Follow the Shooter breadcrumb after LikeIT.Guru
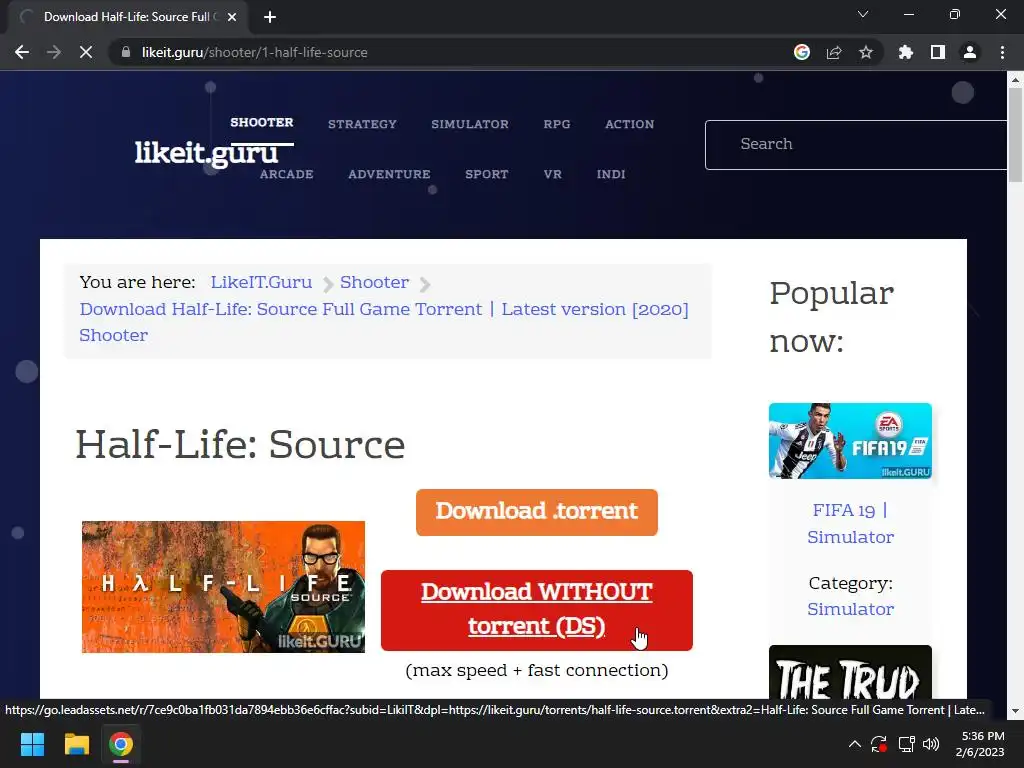1024x768 pixels. (374, 282)
